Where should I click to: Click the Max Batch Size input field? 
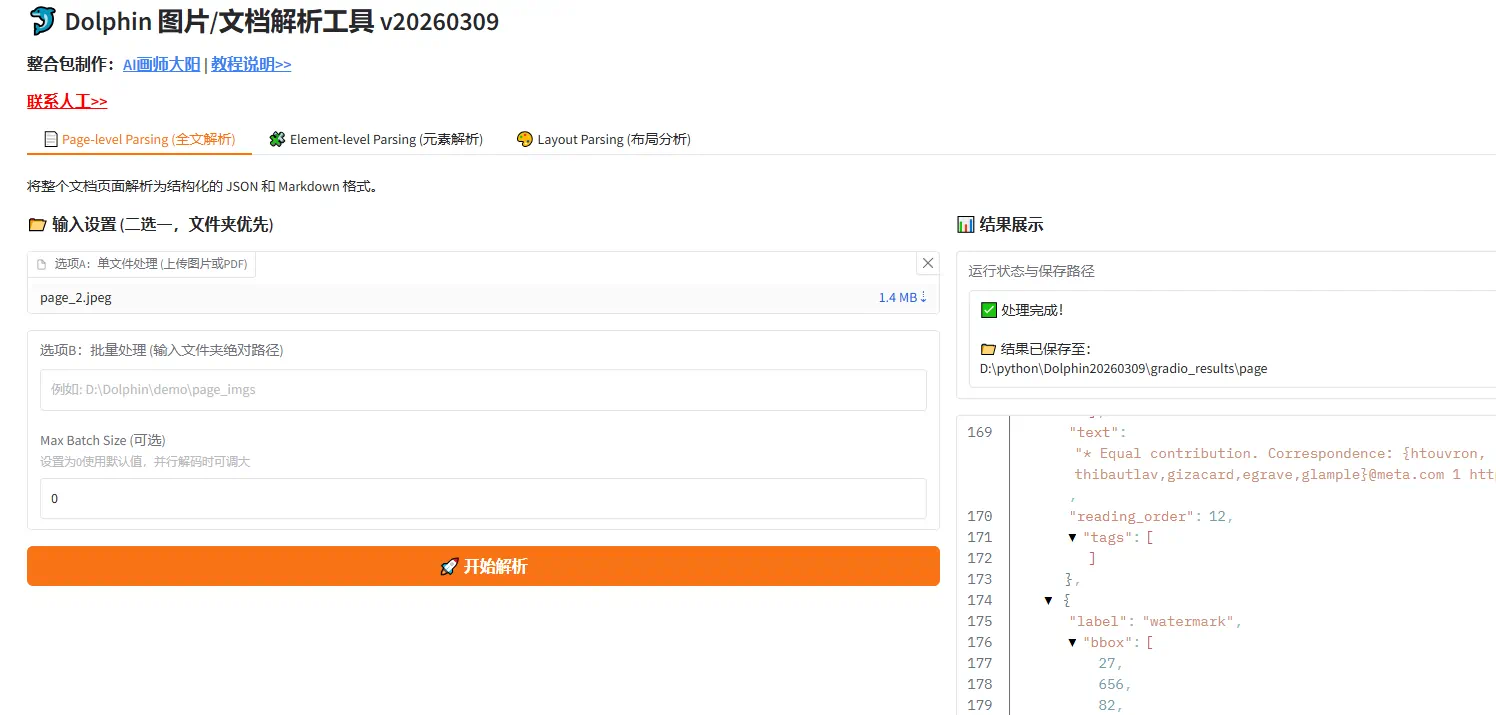[x=483, y=497]
